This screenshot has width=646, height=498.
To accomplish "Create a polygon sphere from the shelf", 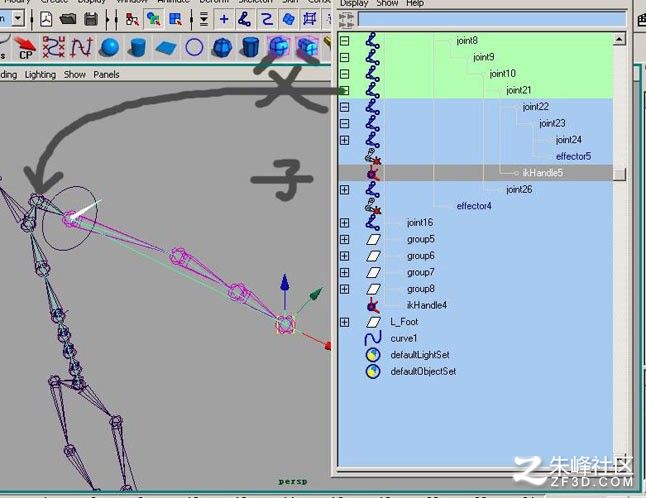I will (x=222, y=48).
